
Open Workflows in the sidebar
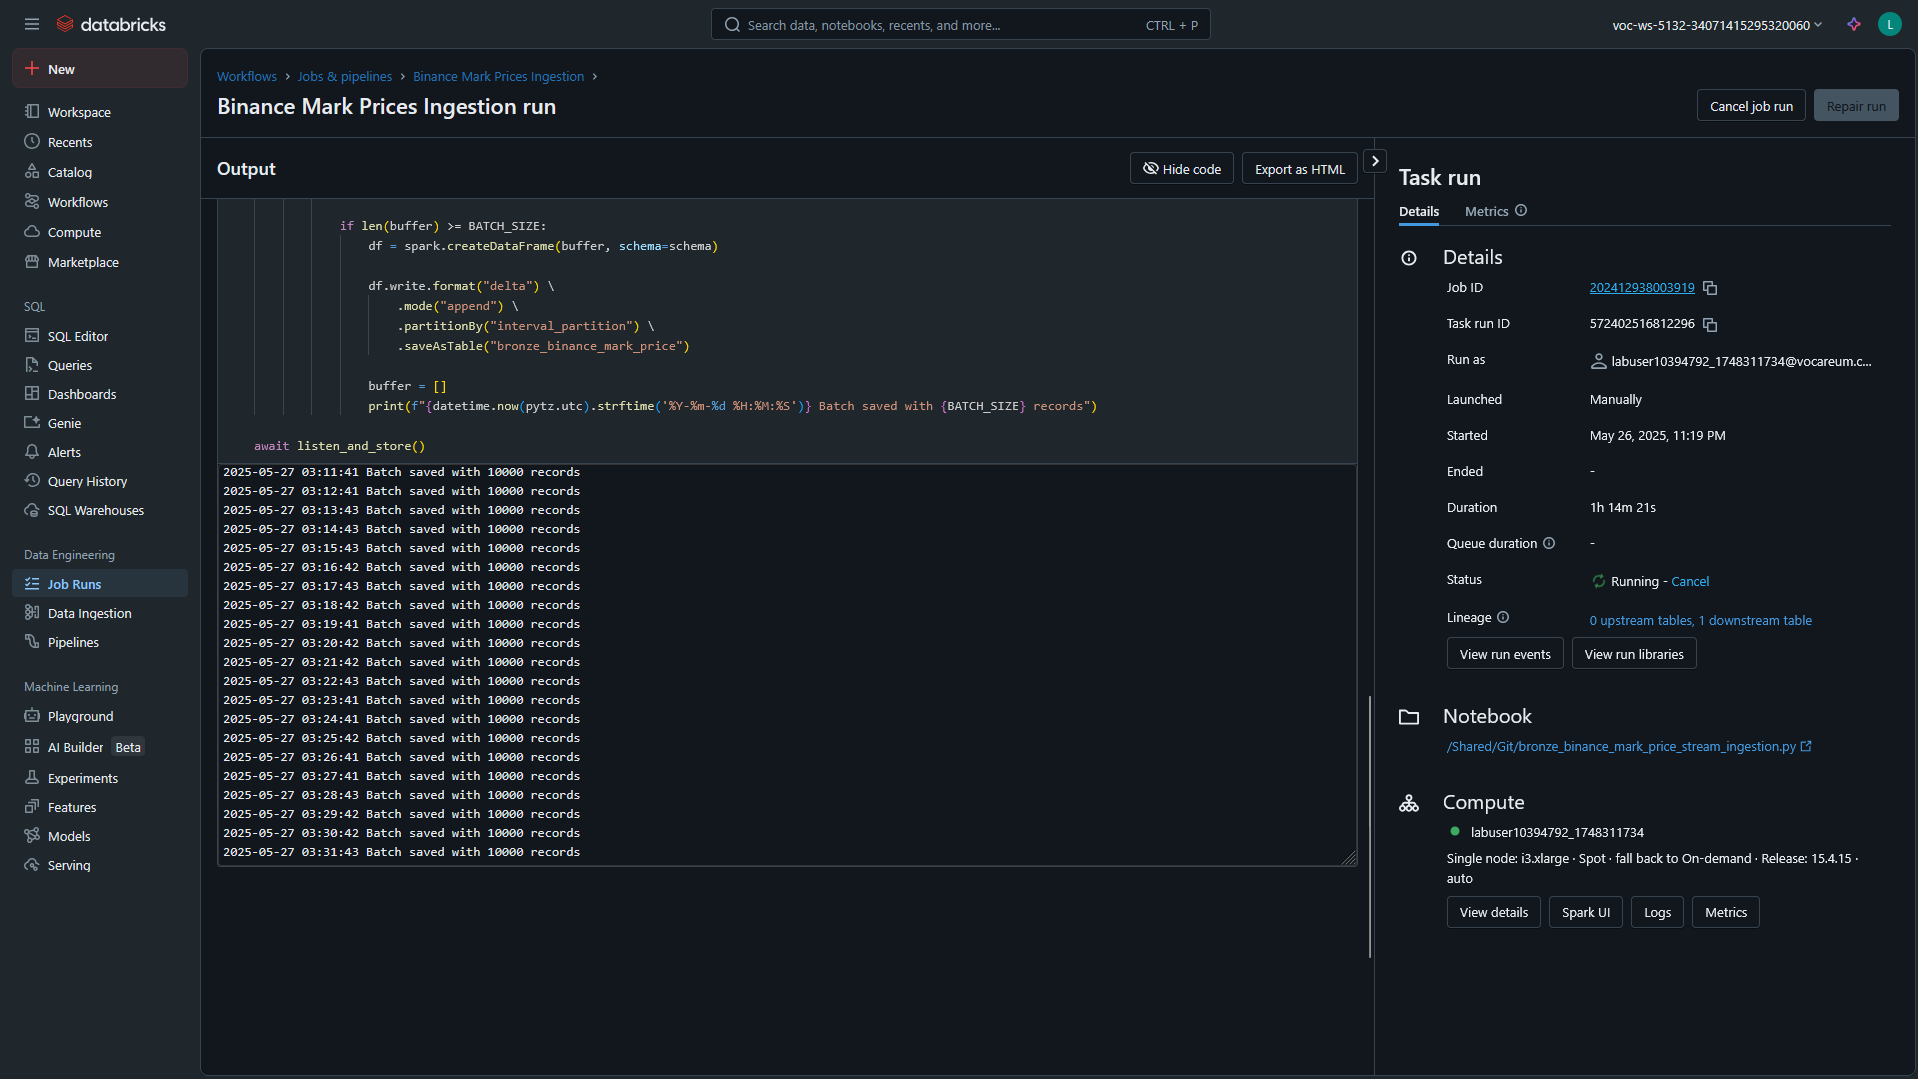pos(100,202)
